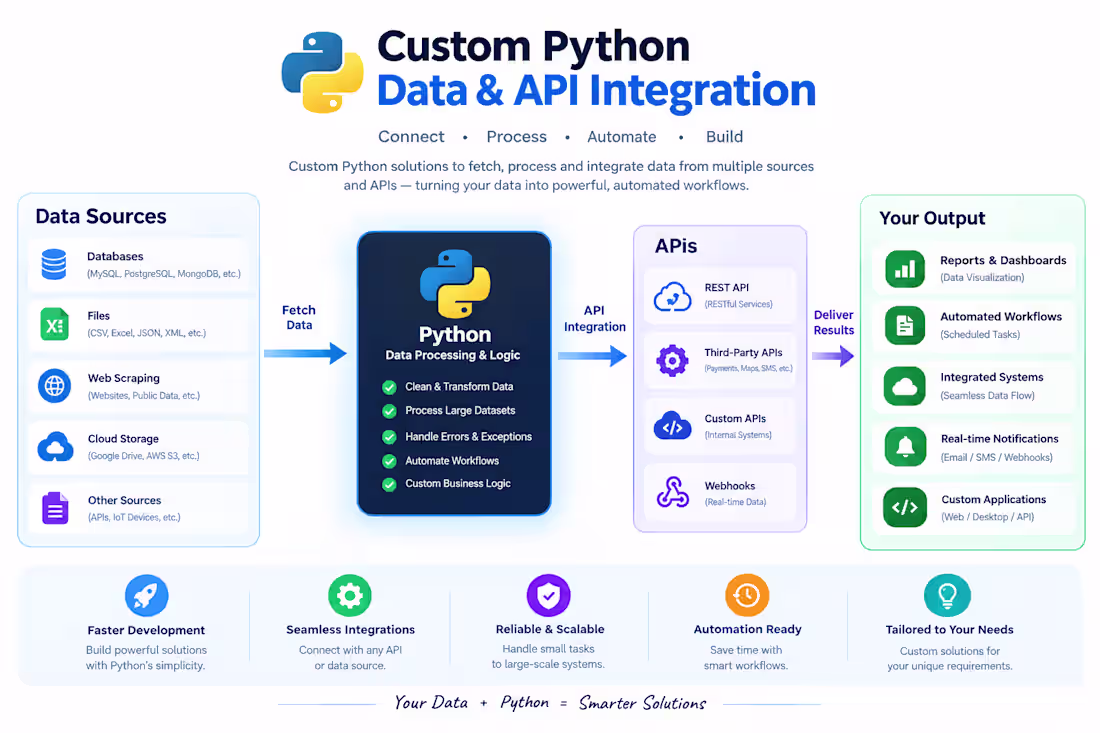Click the purple Other Sources document icon
1100x733 pixels.
coord(55,508)
